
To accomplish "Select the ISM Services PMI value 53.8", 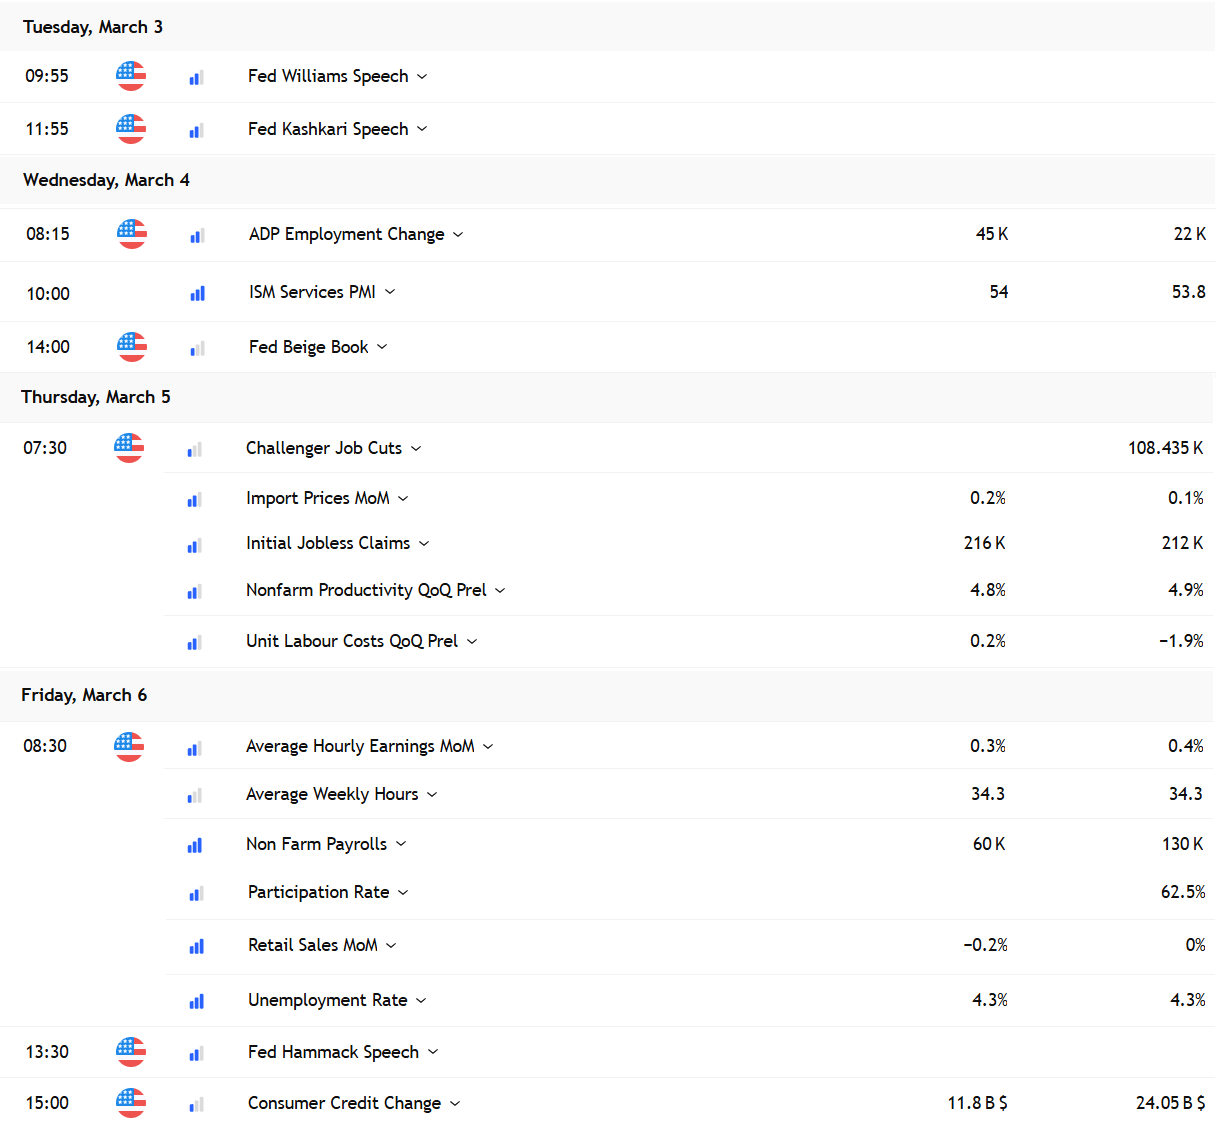I will tap(1189, 292).
